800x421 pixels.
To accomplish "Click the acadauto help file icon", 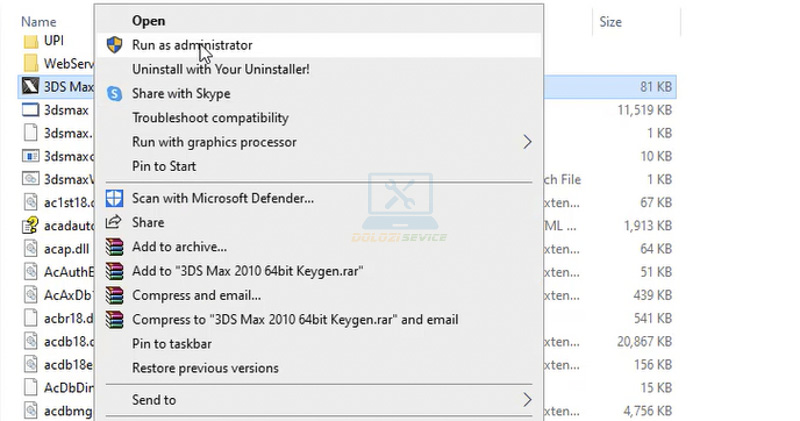I will [31, 226].
